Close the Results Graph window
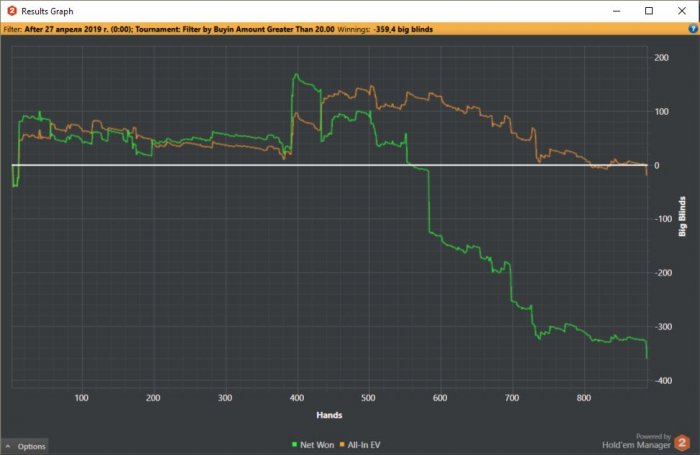The width and height of the screenshot is (700, 455). click(682, 11)
